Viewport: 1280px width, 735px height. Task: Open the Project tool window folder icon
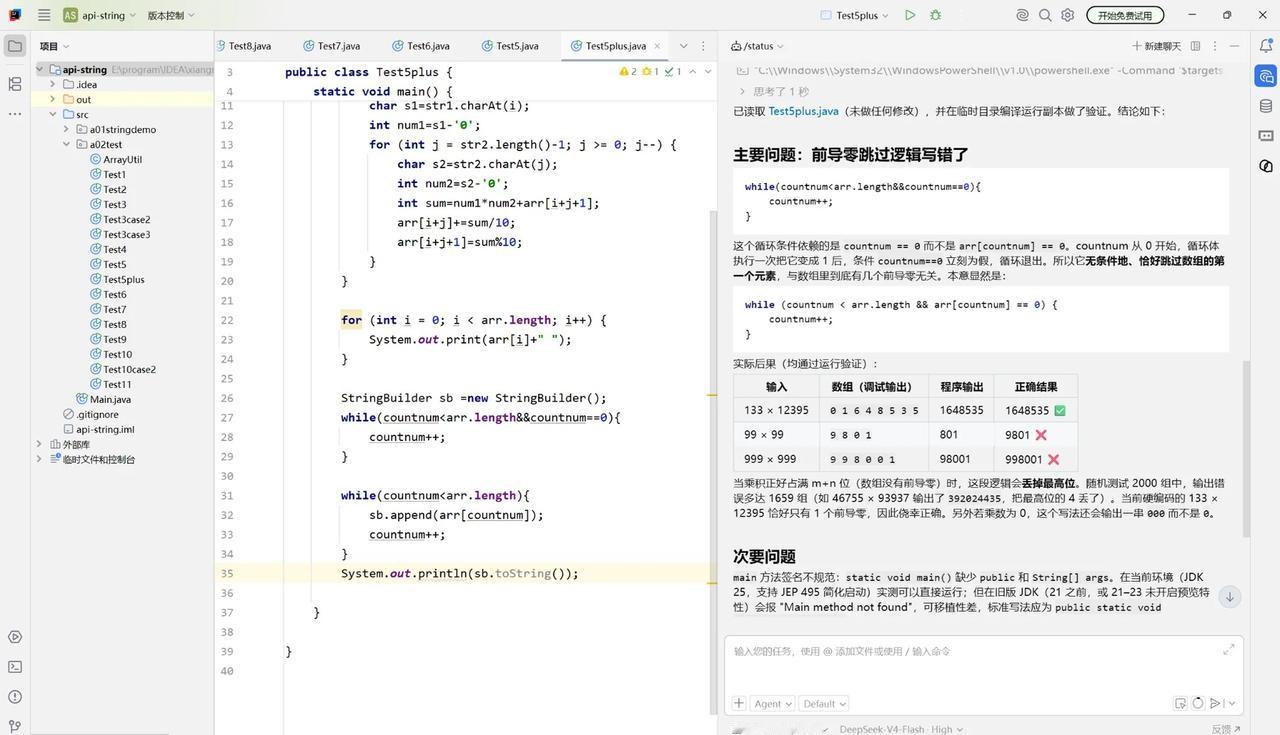(15, 46)
